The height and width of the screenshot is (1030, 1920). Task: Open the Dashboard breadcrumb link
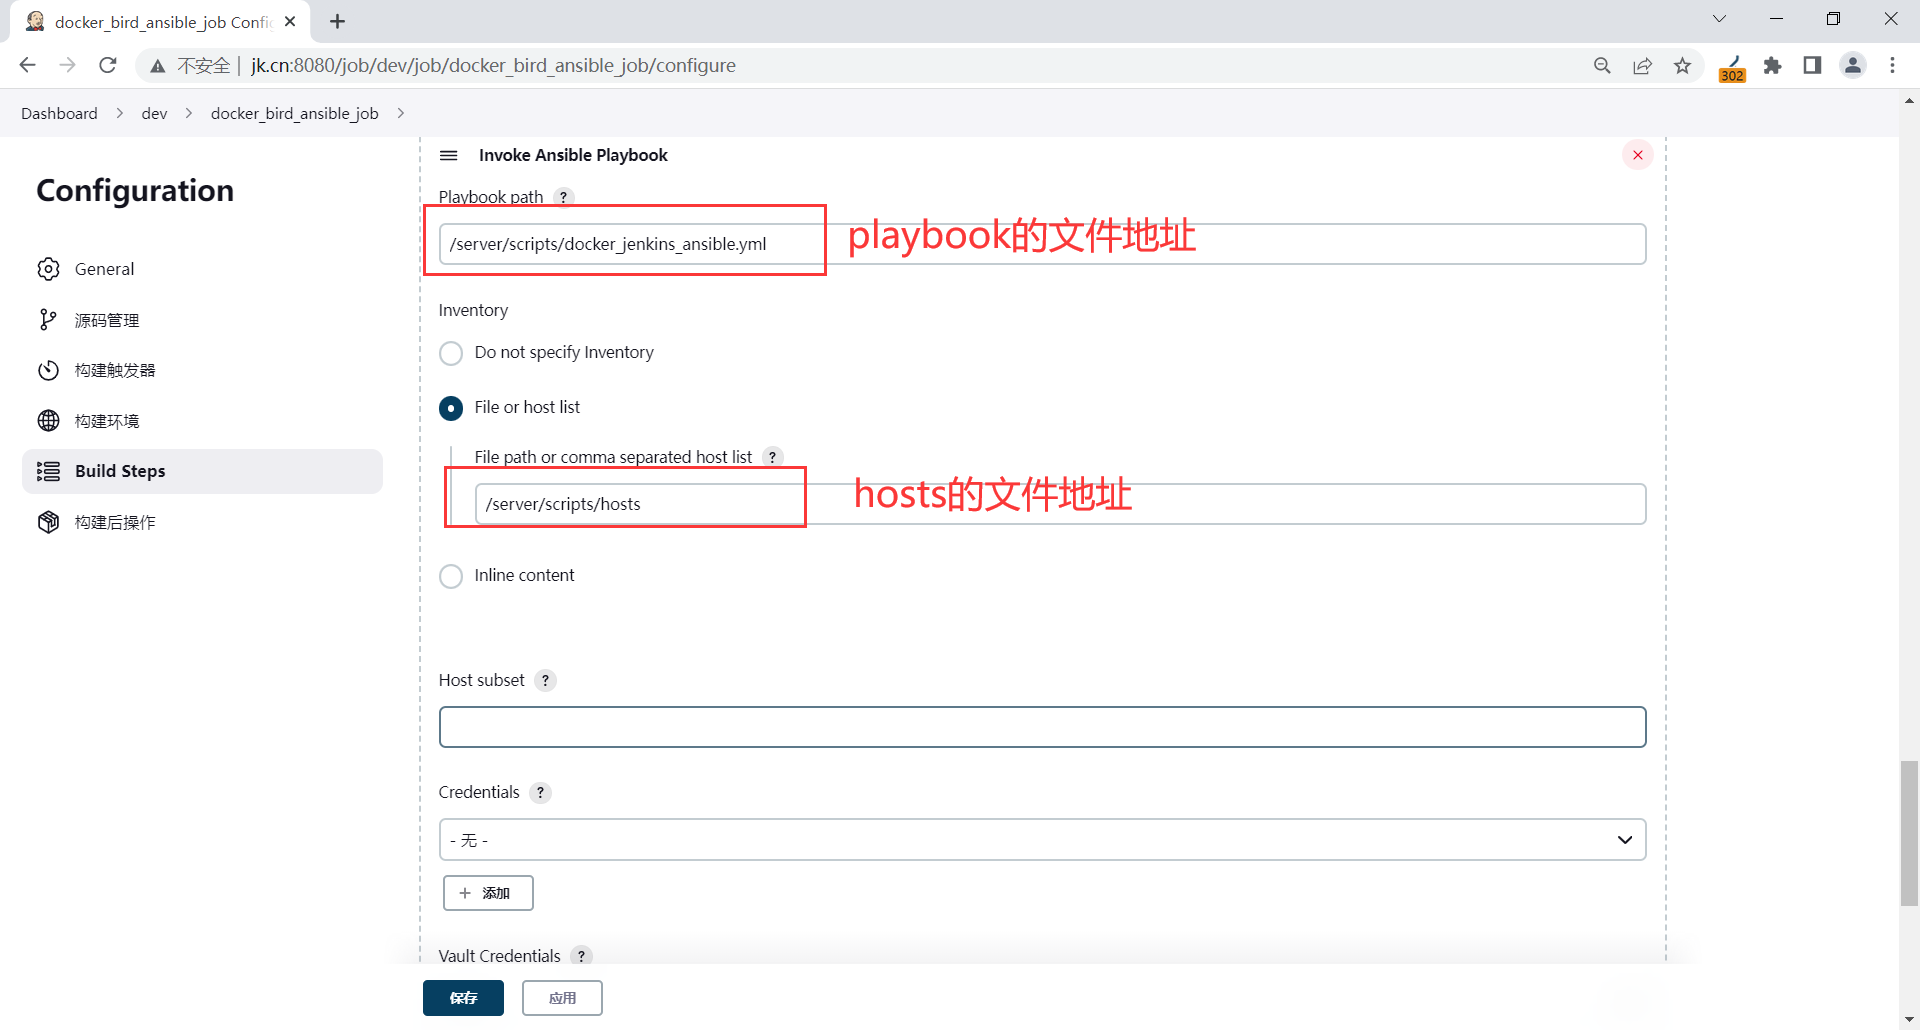[59, 113]
